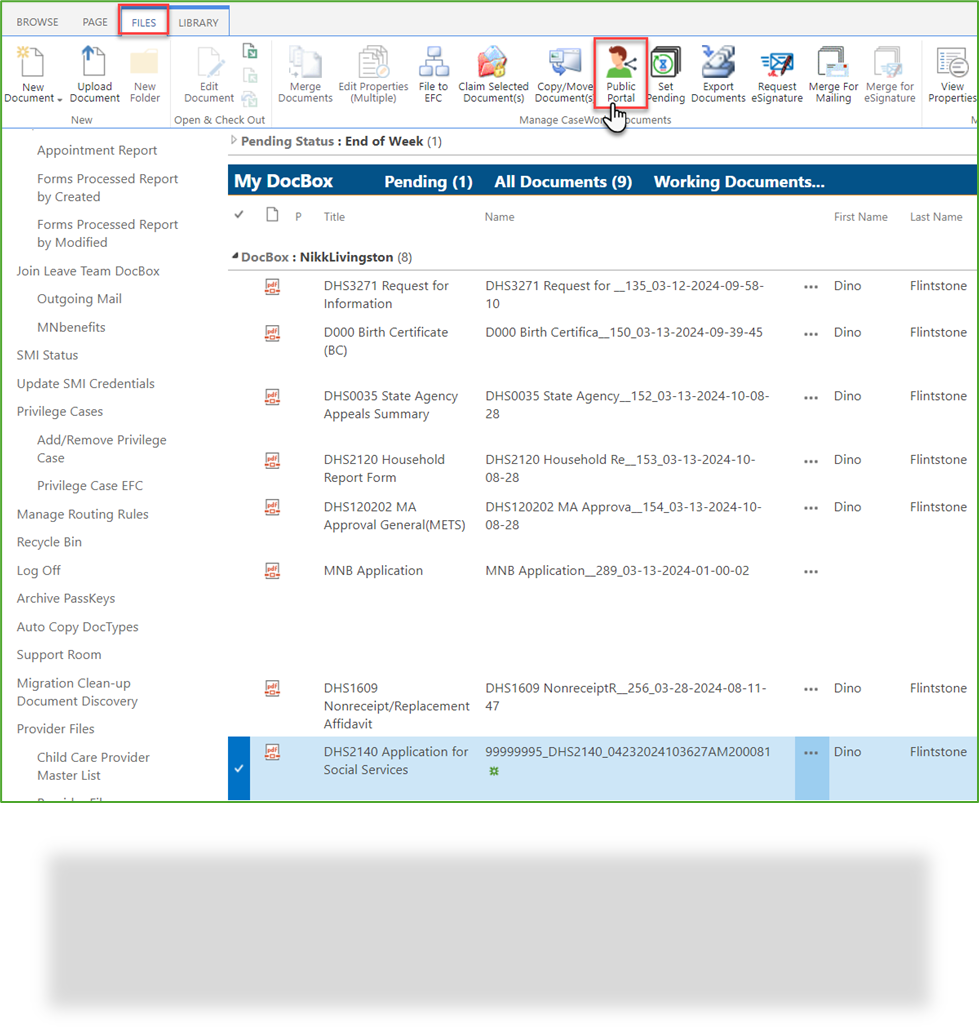
Task: Open the ellipsis menu on MNB Application row
Action: 810,570
